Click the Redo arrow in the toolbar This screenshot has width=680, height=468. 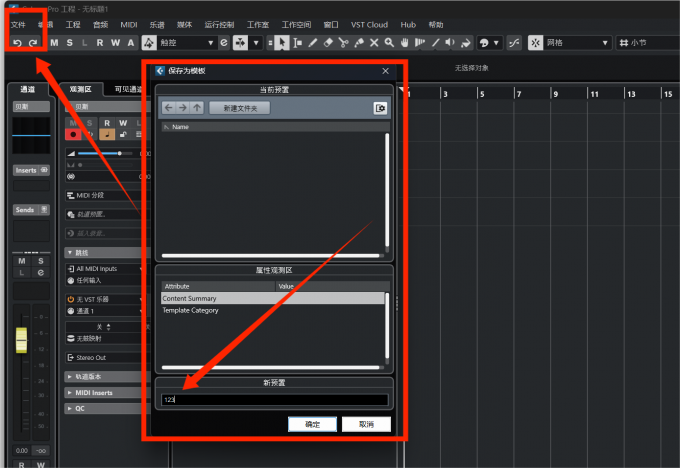point(33,43)
